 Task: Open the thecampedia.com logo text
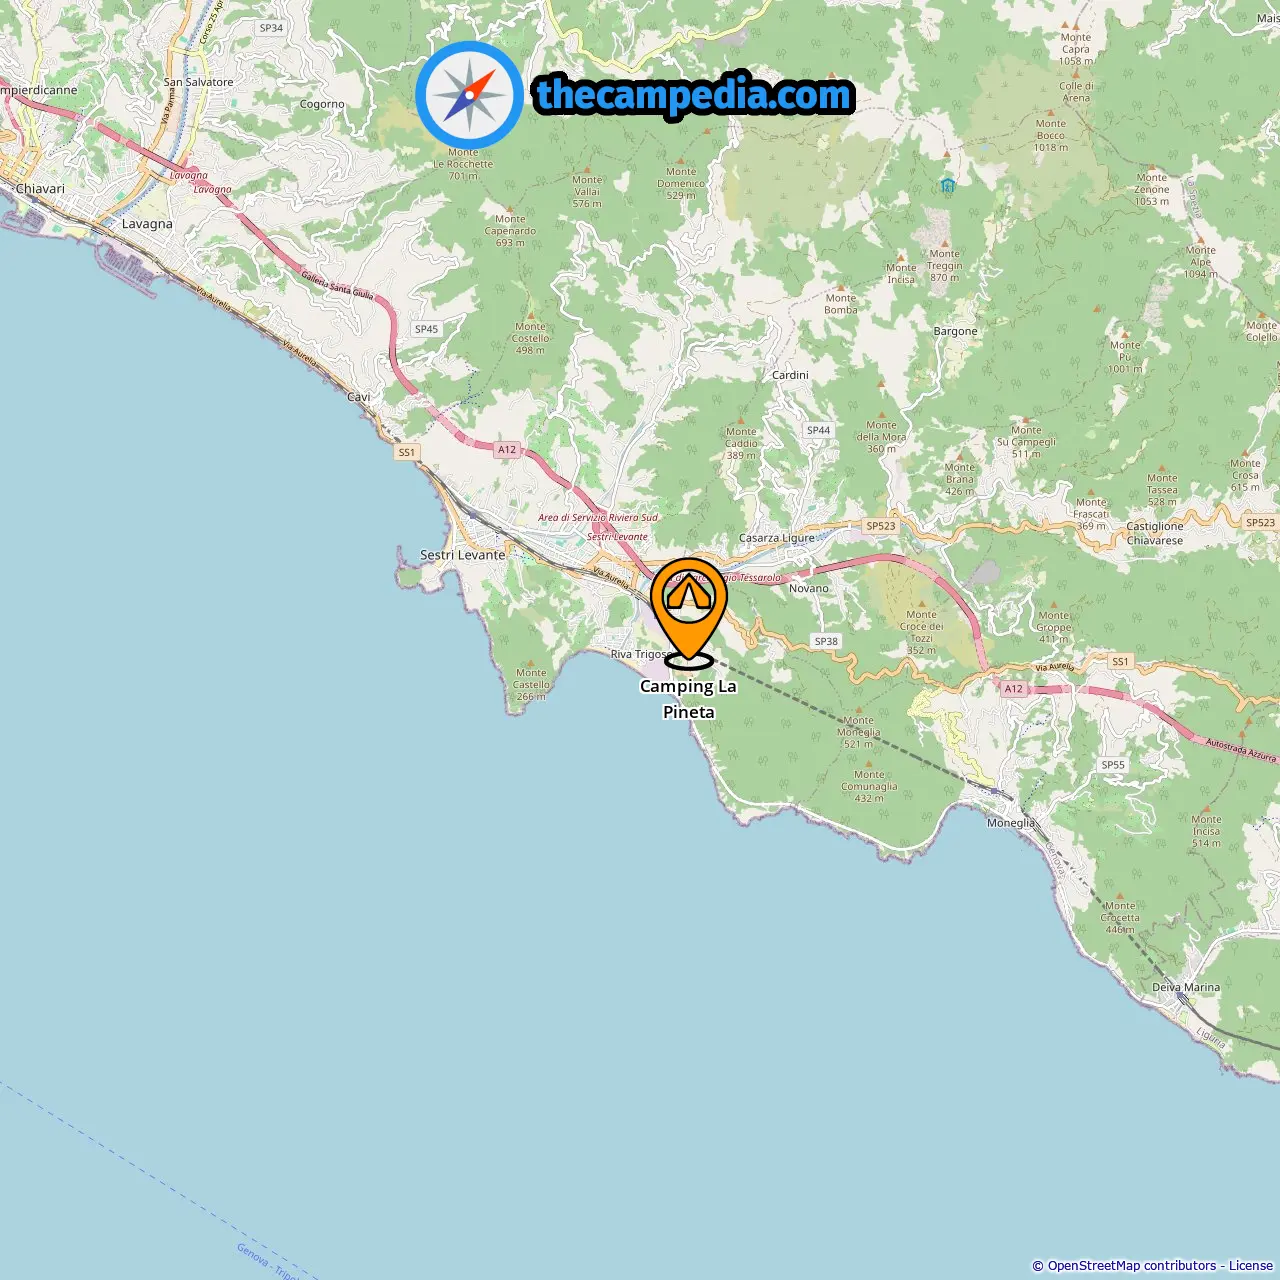coord(694,96)
